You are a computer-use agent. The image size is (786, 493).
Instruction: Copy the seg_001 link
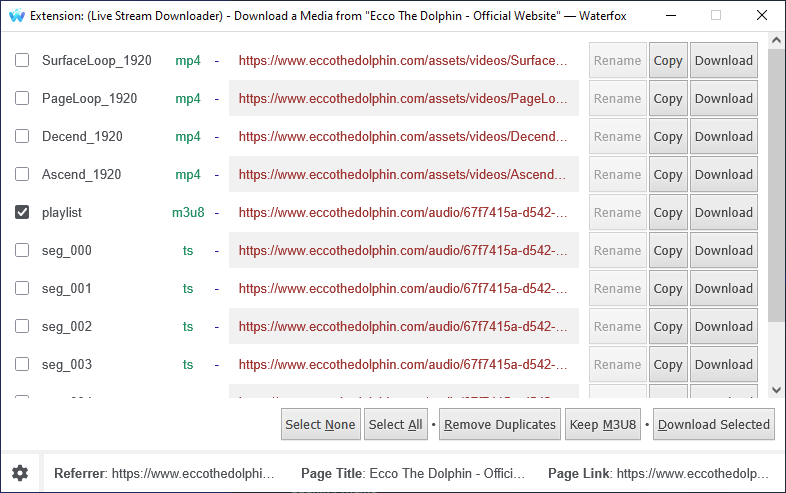[x=668, y=288]
